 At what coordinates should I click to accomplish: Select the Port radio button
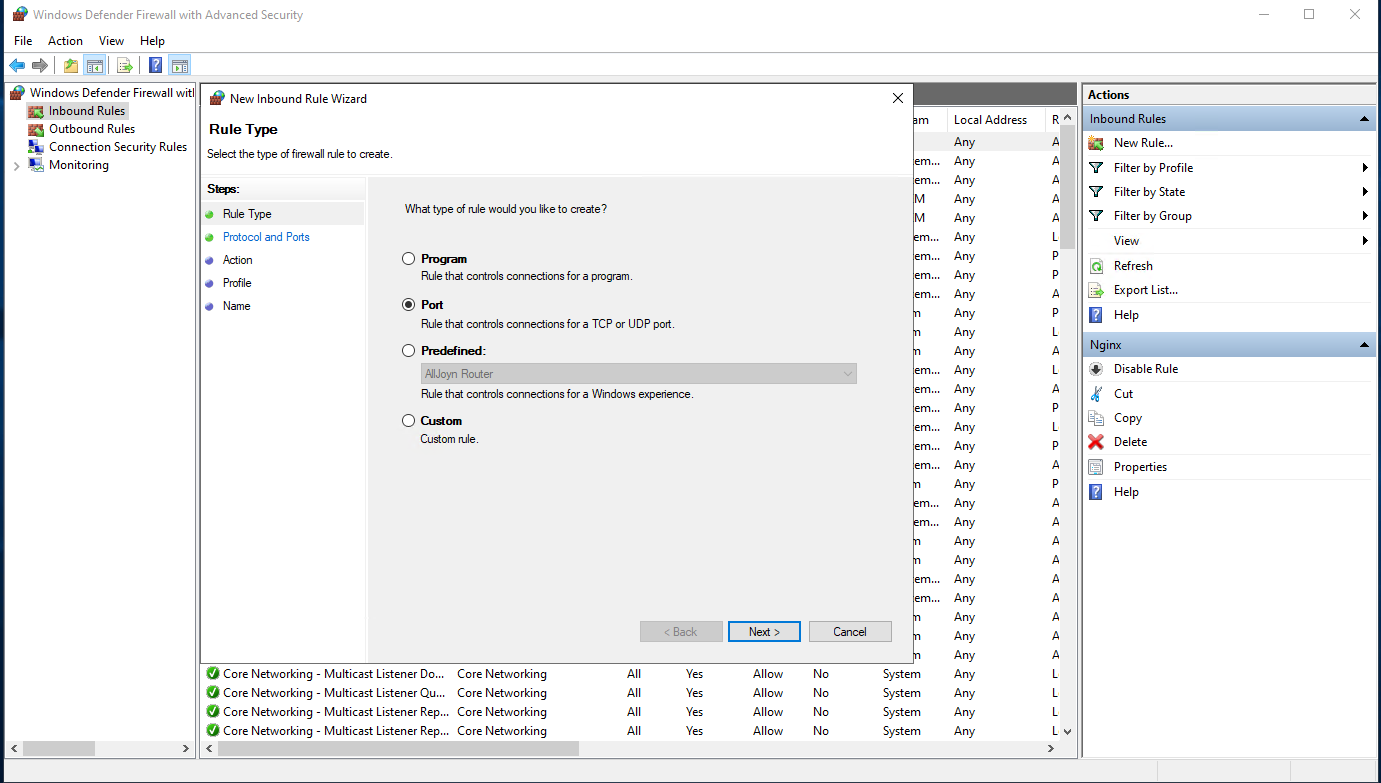(x=408, y=305)
